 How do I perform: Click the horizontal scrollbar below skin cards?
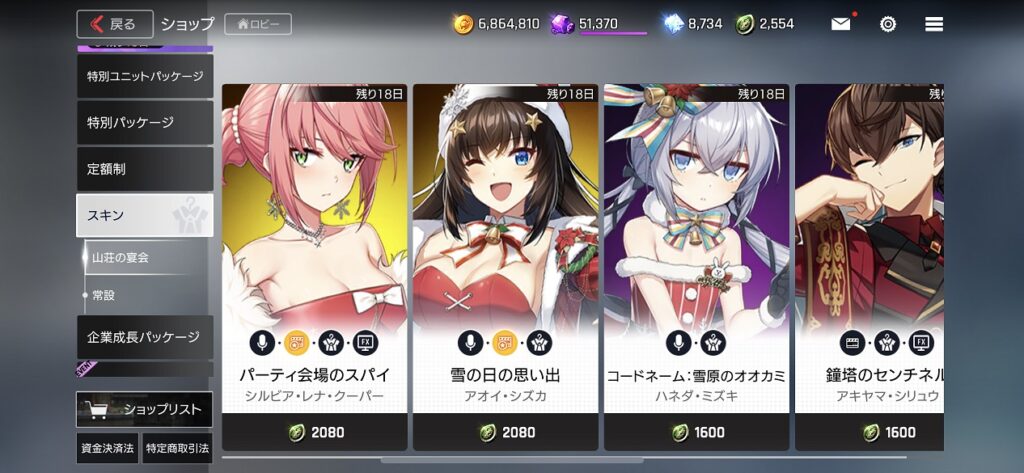pyautogui.click(x=564, y=459)
